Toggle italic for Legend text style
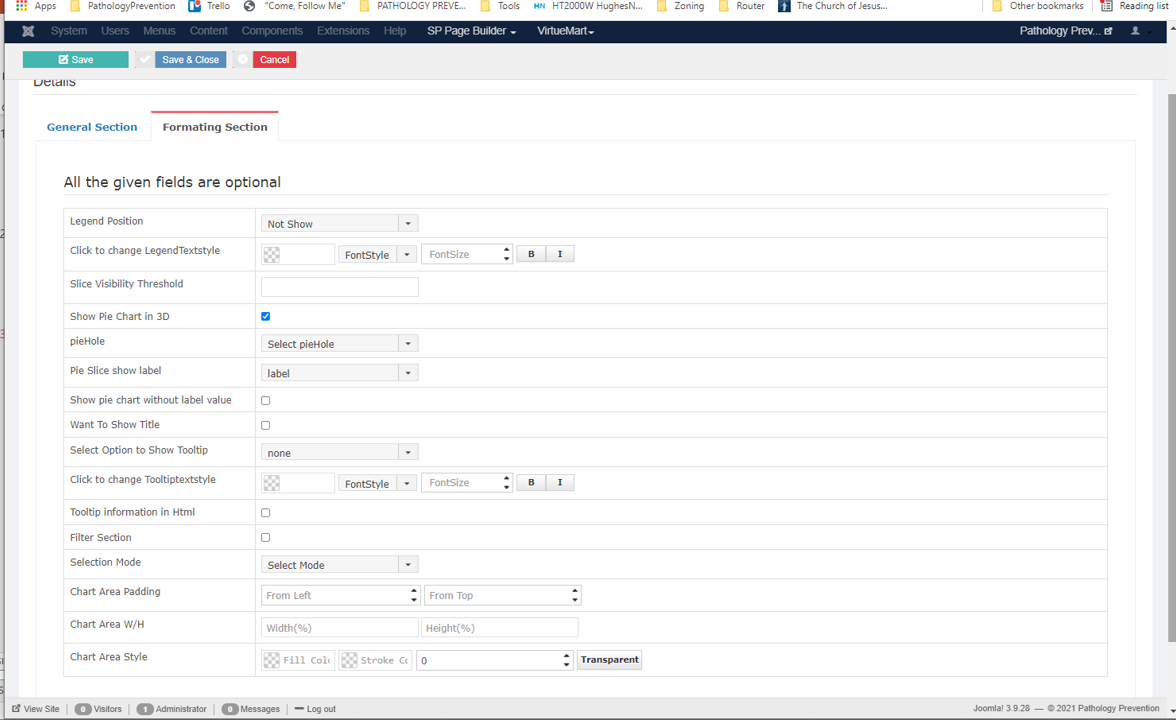The height and width of the screenshot is (720, 1176). tap(560, 254)
